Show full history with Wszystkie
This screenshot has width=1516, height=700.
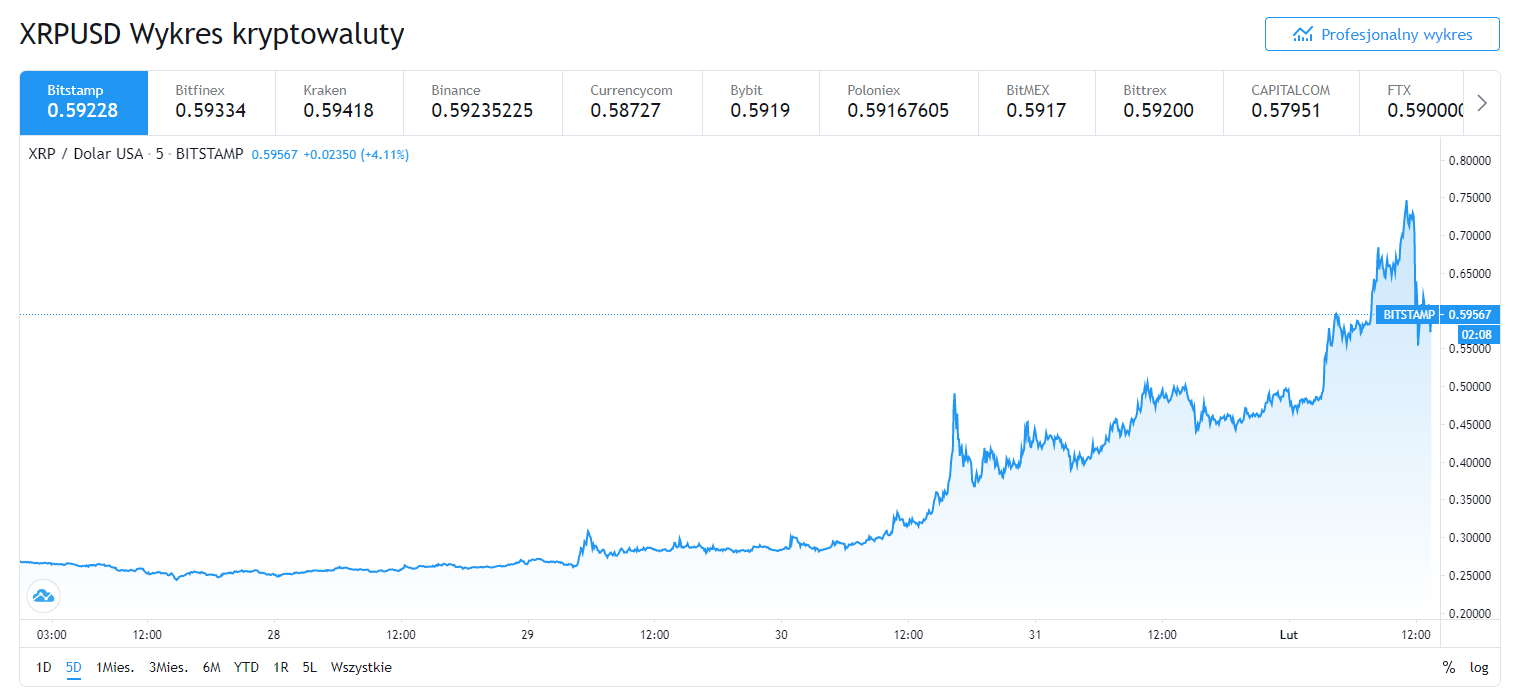tap(361, 667)
